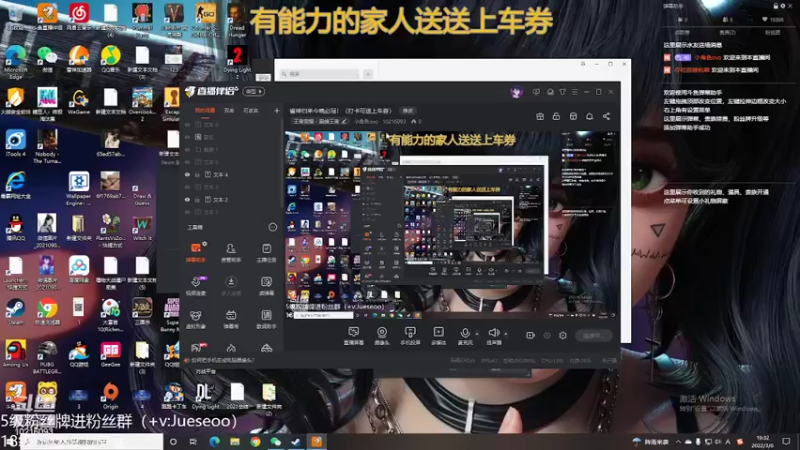This screenshot has width=800, height=450.
Task: Open Chrome from the taskbar
Action: point(256,442)
